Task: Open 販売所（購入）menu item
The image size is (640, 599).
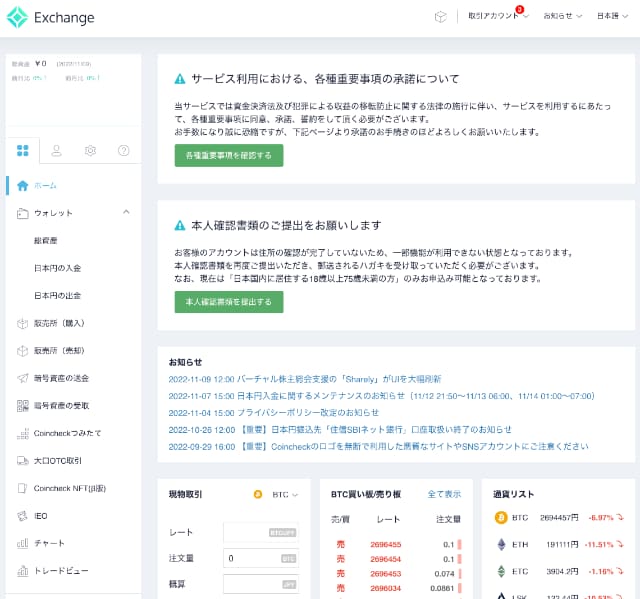Action: (x=59, y=323)
